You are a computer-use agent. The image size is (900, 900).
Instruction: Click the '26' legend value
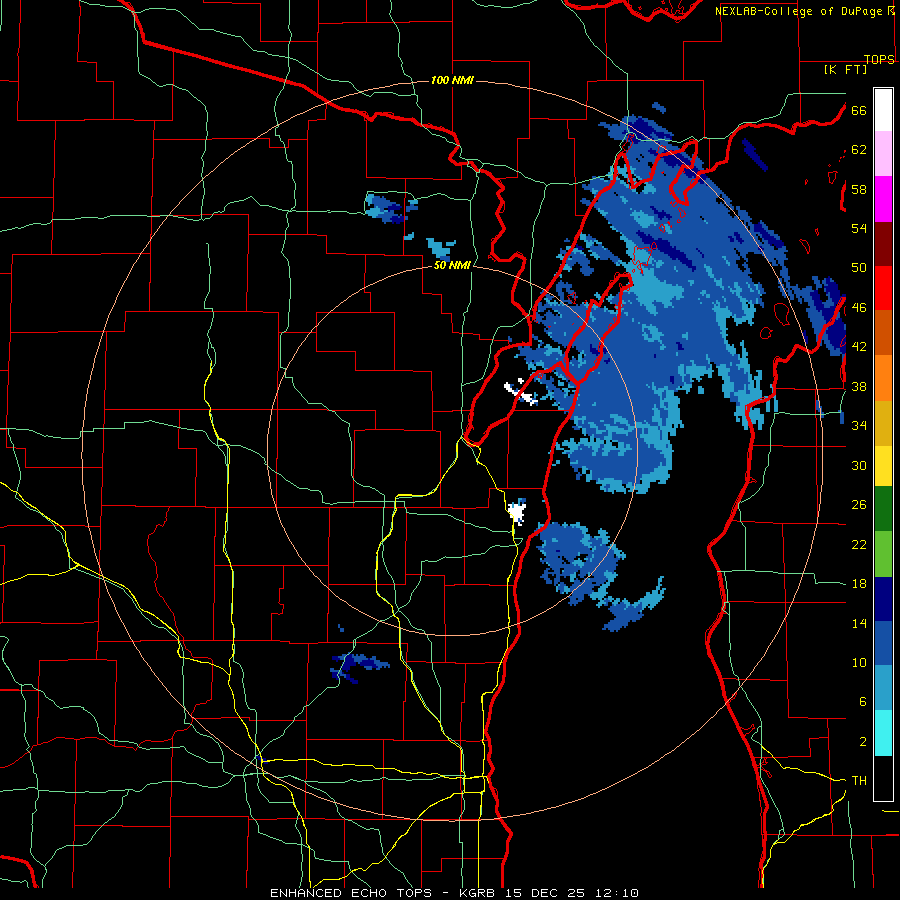pyautogui.click(x=859, y=505)
